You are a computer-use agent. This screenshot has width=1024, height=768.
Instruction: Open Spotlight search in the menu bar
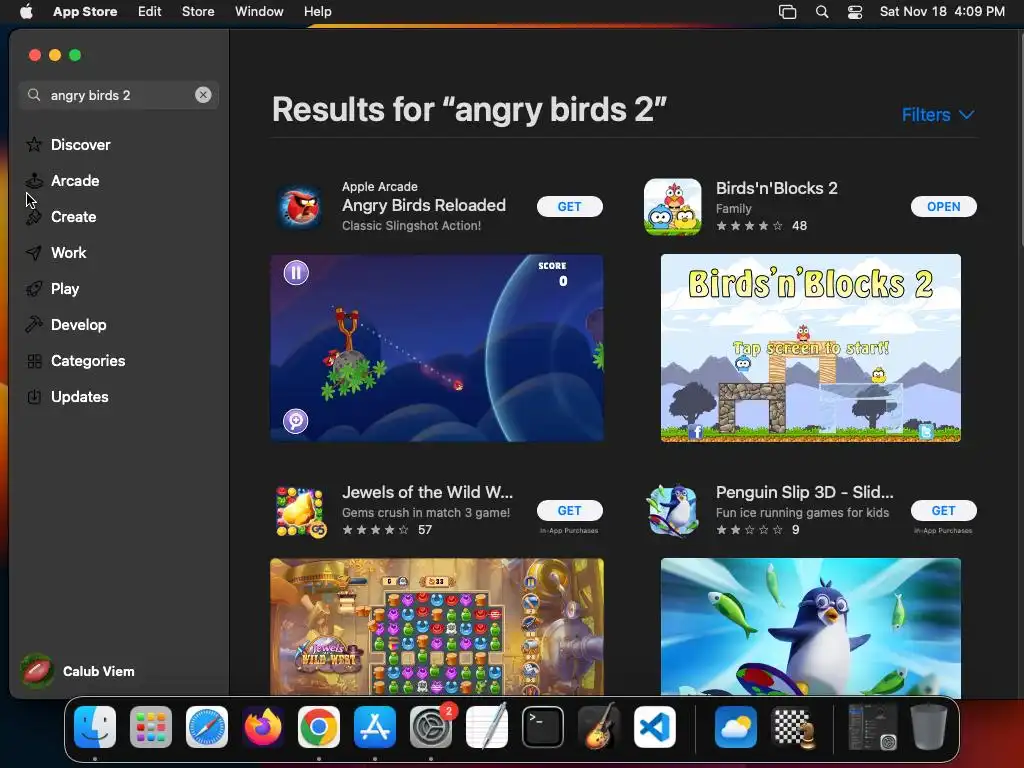[822, 12]
